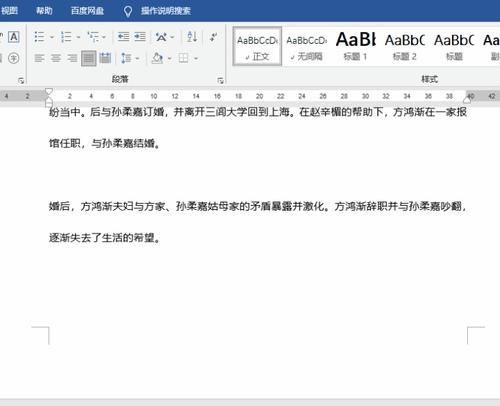Image resolution: width=500 pixels, height=406 pixels.
Task: Click text line starting 纷当中。后与孙柔嘉订婚
Action: click(258, 112)
